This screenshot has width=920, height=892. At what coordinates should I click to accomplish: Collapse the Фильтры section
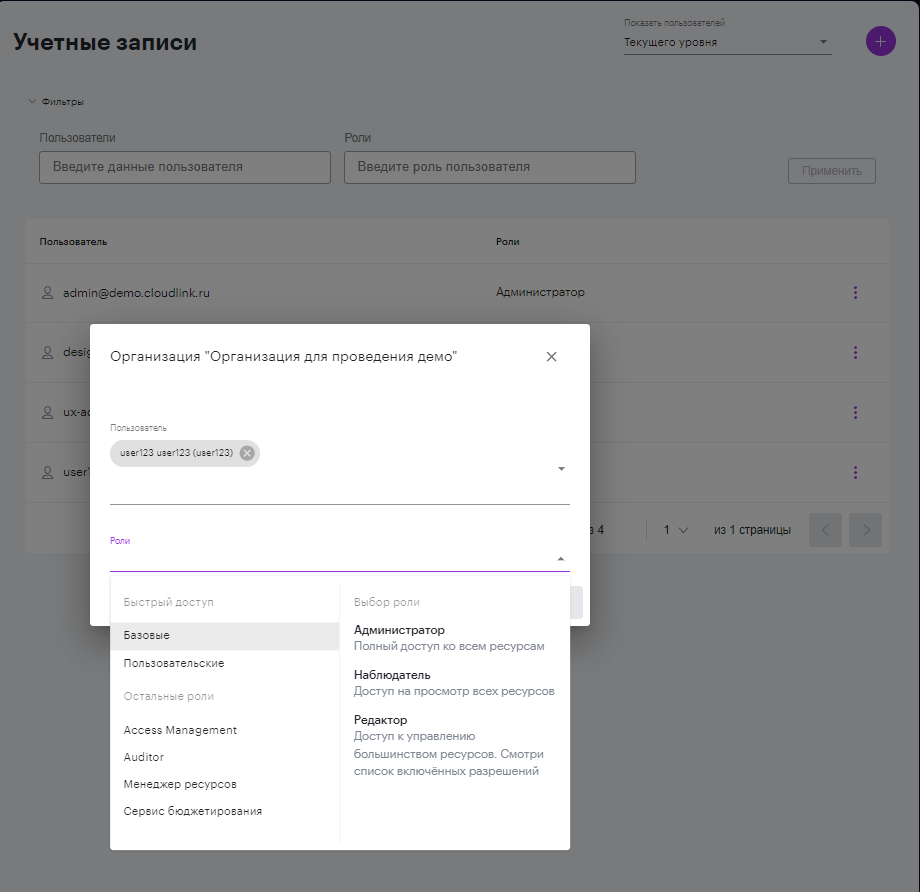tap(56, 102)
